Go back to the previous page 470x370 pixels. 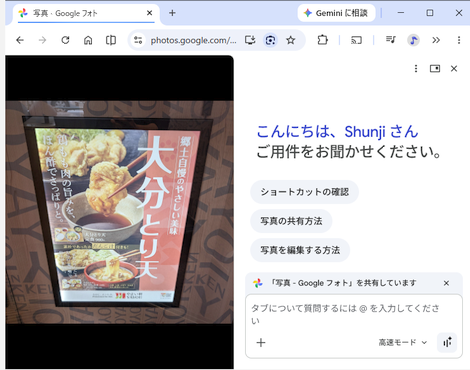(20, 40)
